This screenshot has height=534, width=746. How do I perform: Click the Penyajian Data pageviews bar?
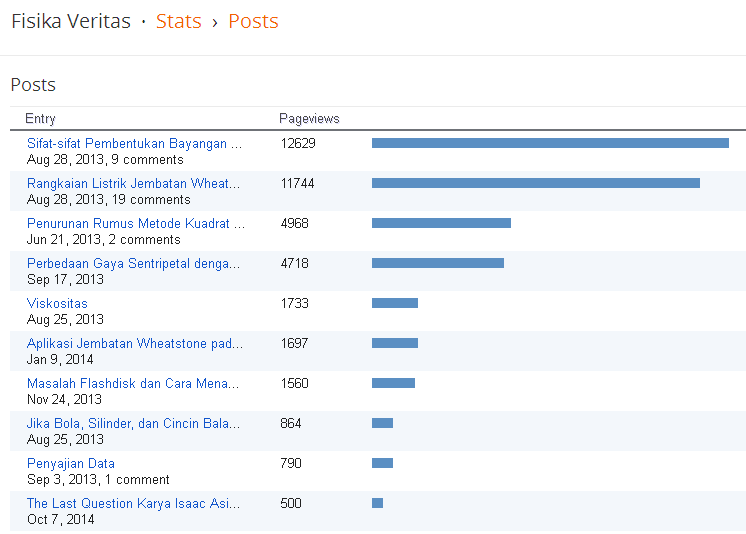point(383,463)
